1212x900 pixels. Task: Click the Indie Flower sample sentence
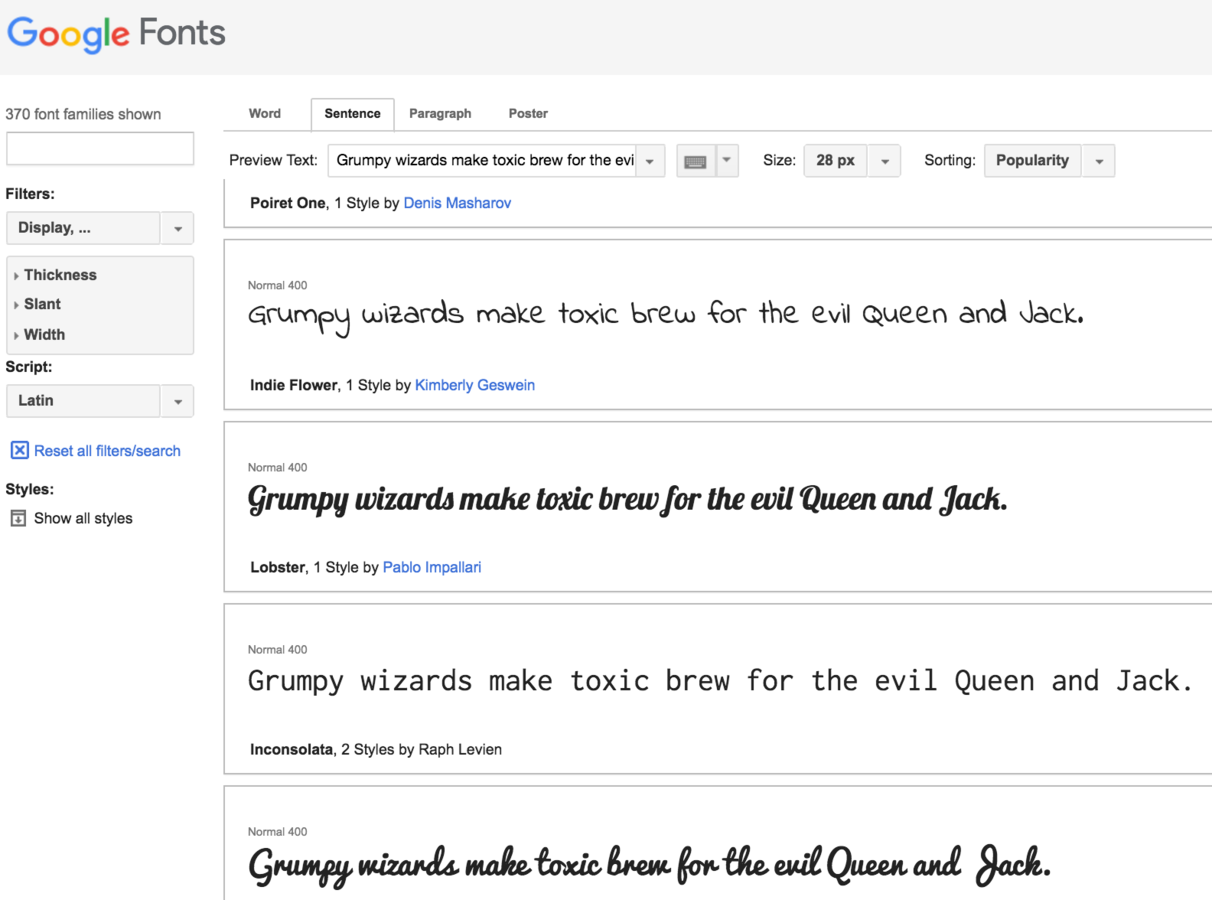coord(666,317)
